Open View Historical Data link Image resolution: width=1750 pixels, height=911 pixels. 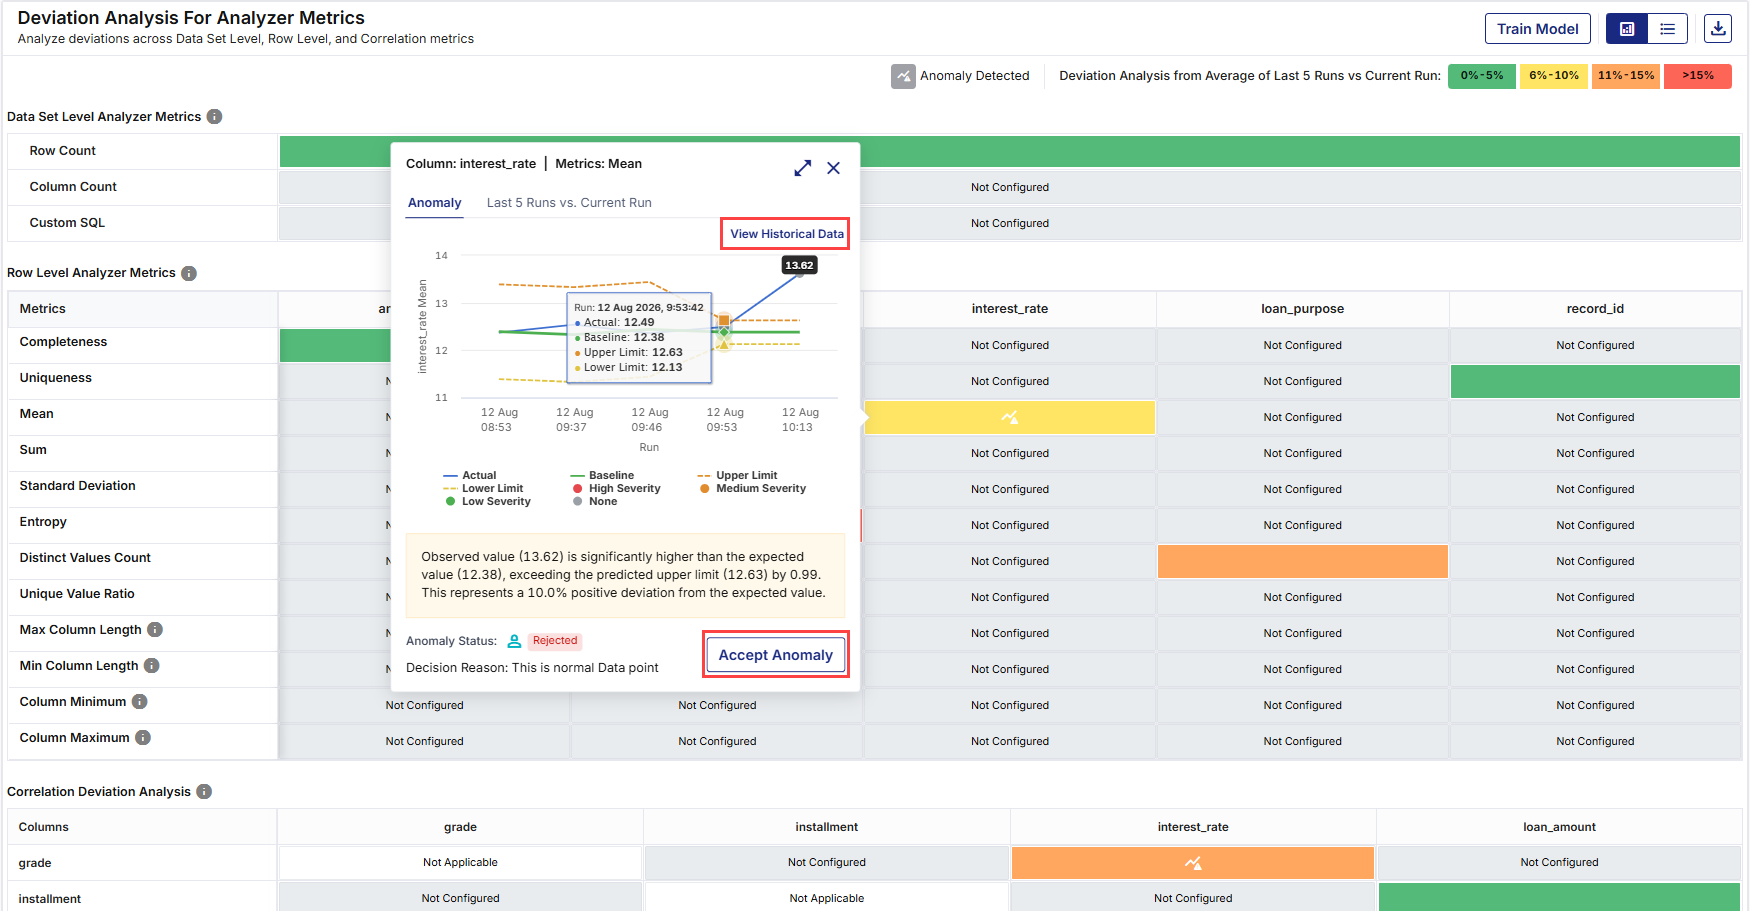(786, 234)
